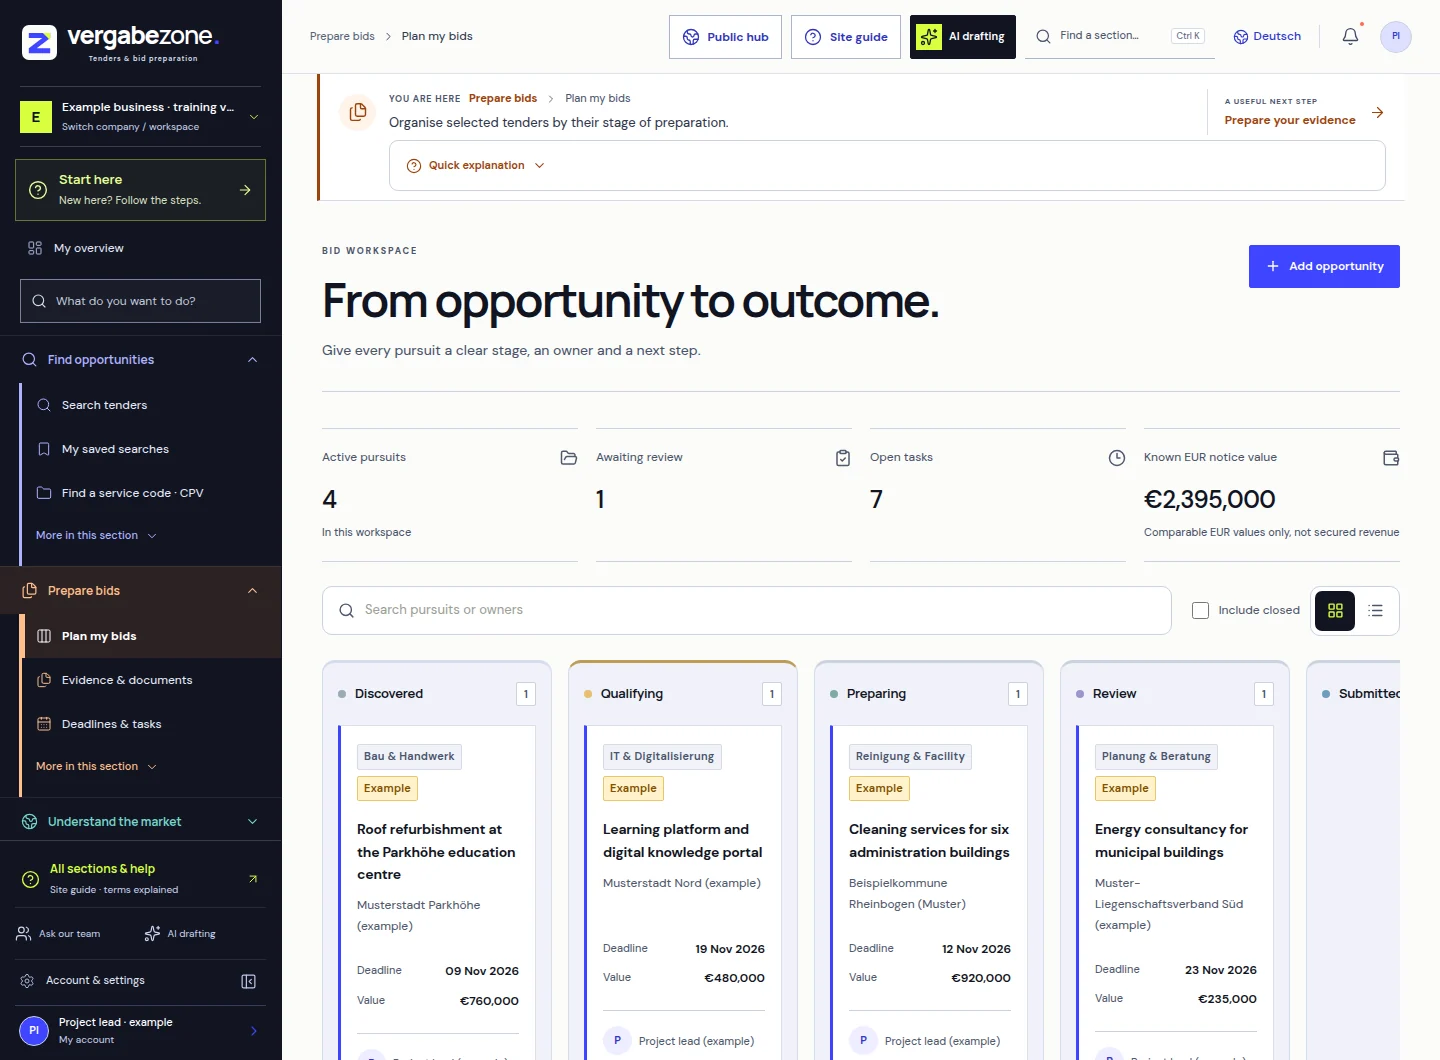Switch language to Deutsch
This screenshot has width=1440, height=1060.
click(1267, 36)
